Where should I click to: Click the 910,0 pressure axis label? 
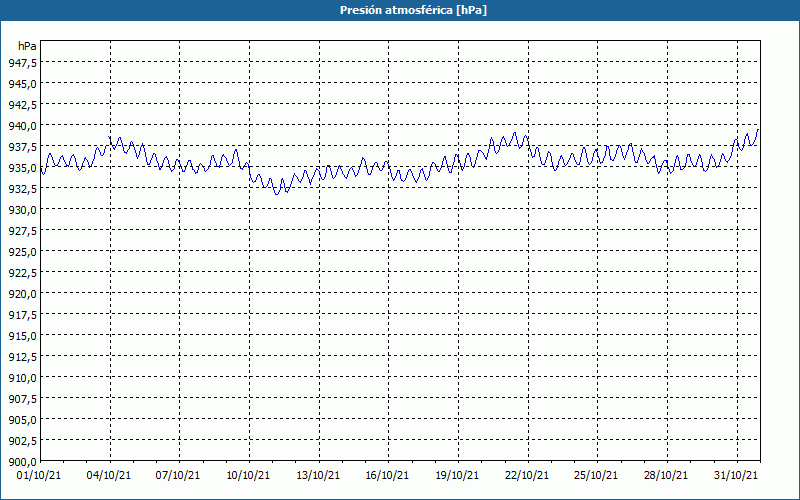22,378
